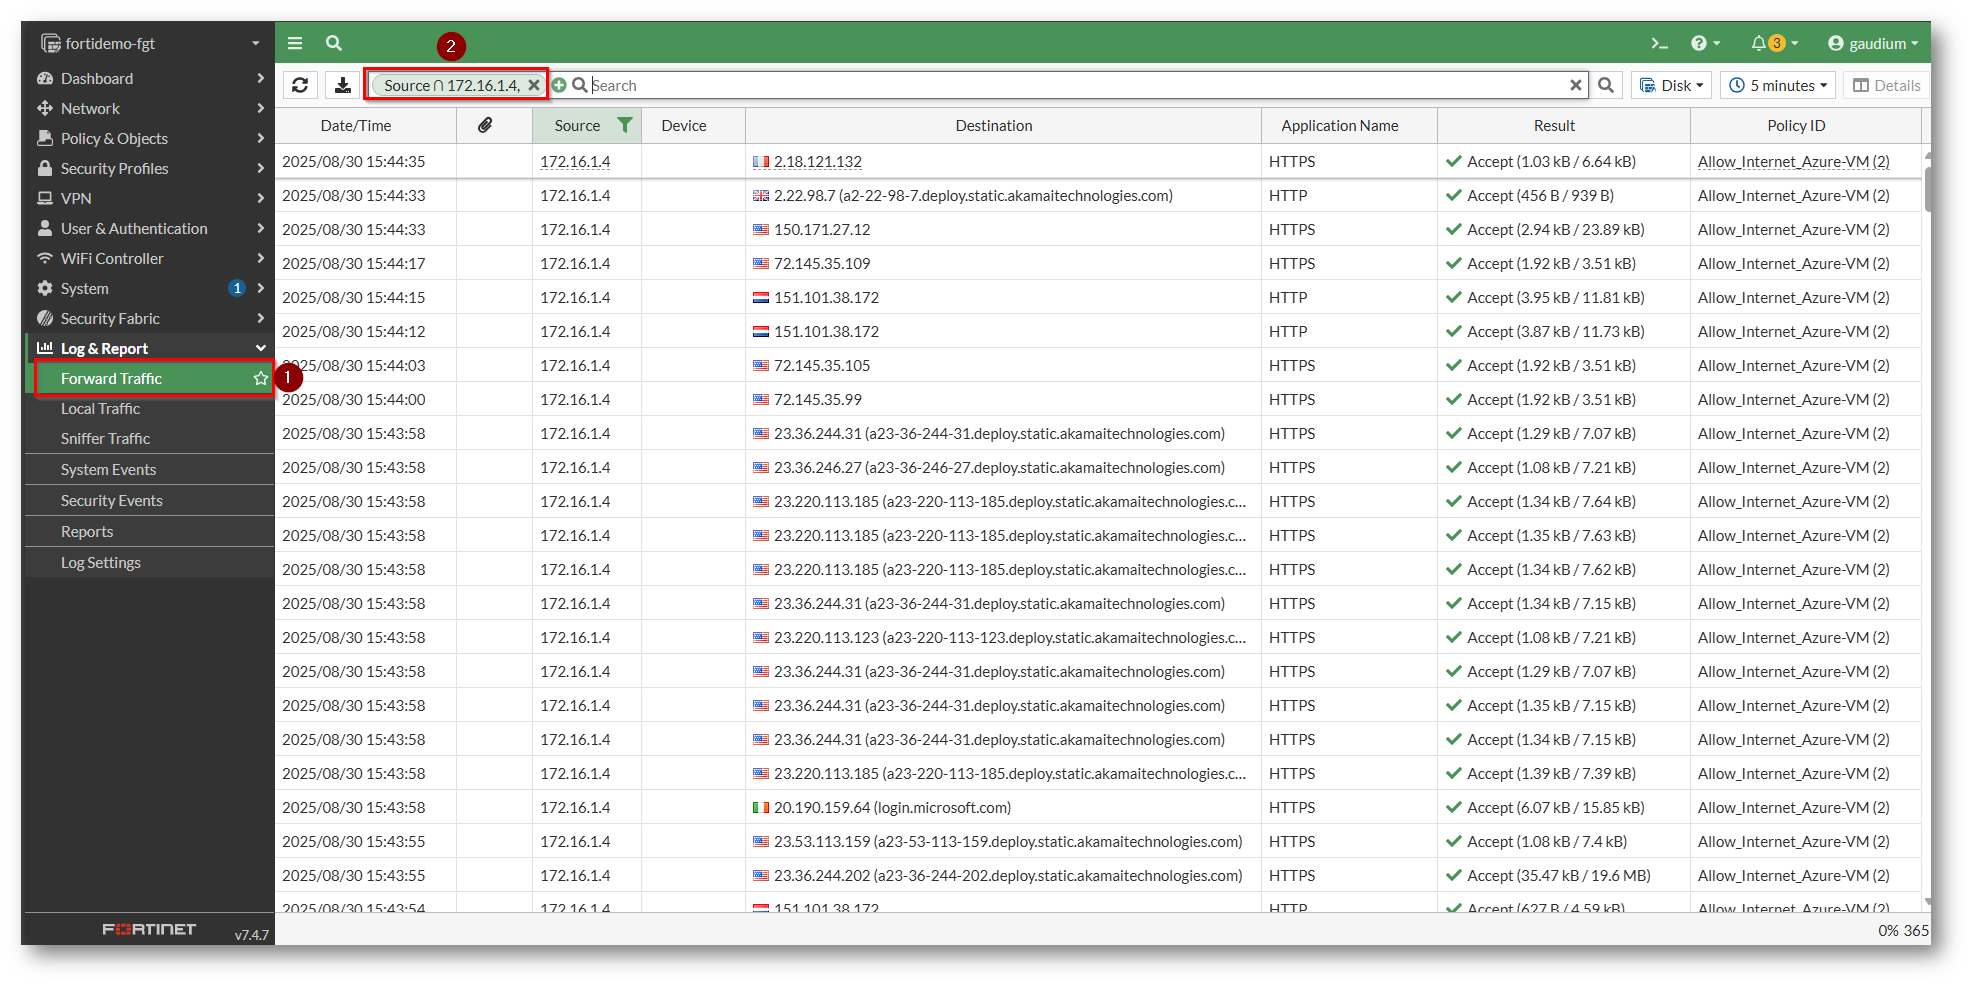This screenshot has height=987, width=1973.
Task: Toggle the hamburger menu icon
Action: [x=295, y=43]
